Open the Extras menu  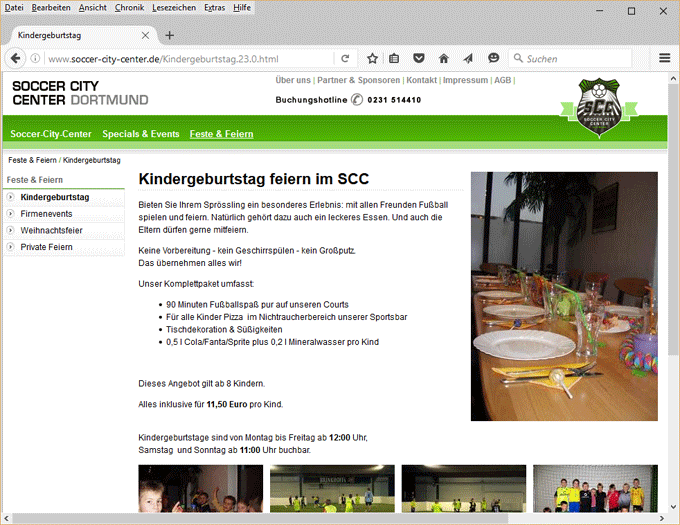[215, 7]
